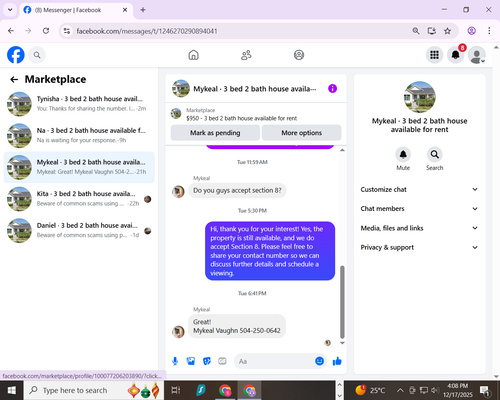The width and height of the screenshot is (500, 400).
Task: Choose a GIF icon
Action: tap(222, 361)
